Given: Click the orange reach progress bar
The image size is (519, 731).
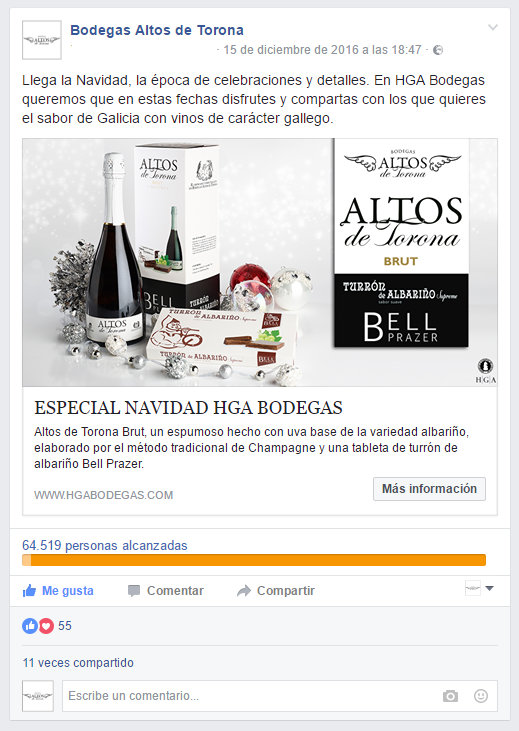Looking at the screenshot, I should pyautogui.click(x=254, y=560).
